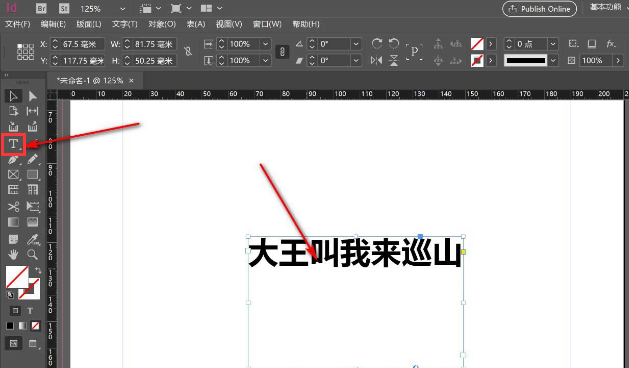This screenshot has height=368, width=629.
Task: Click the reference point locator grid
Action: [x=25, y=52]
